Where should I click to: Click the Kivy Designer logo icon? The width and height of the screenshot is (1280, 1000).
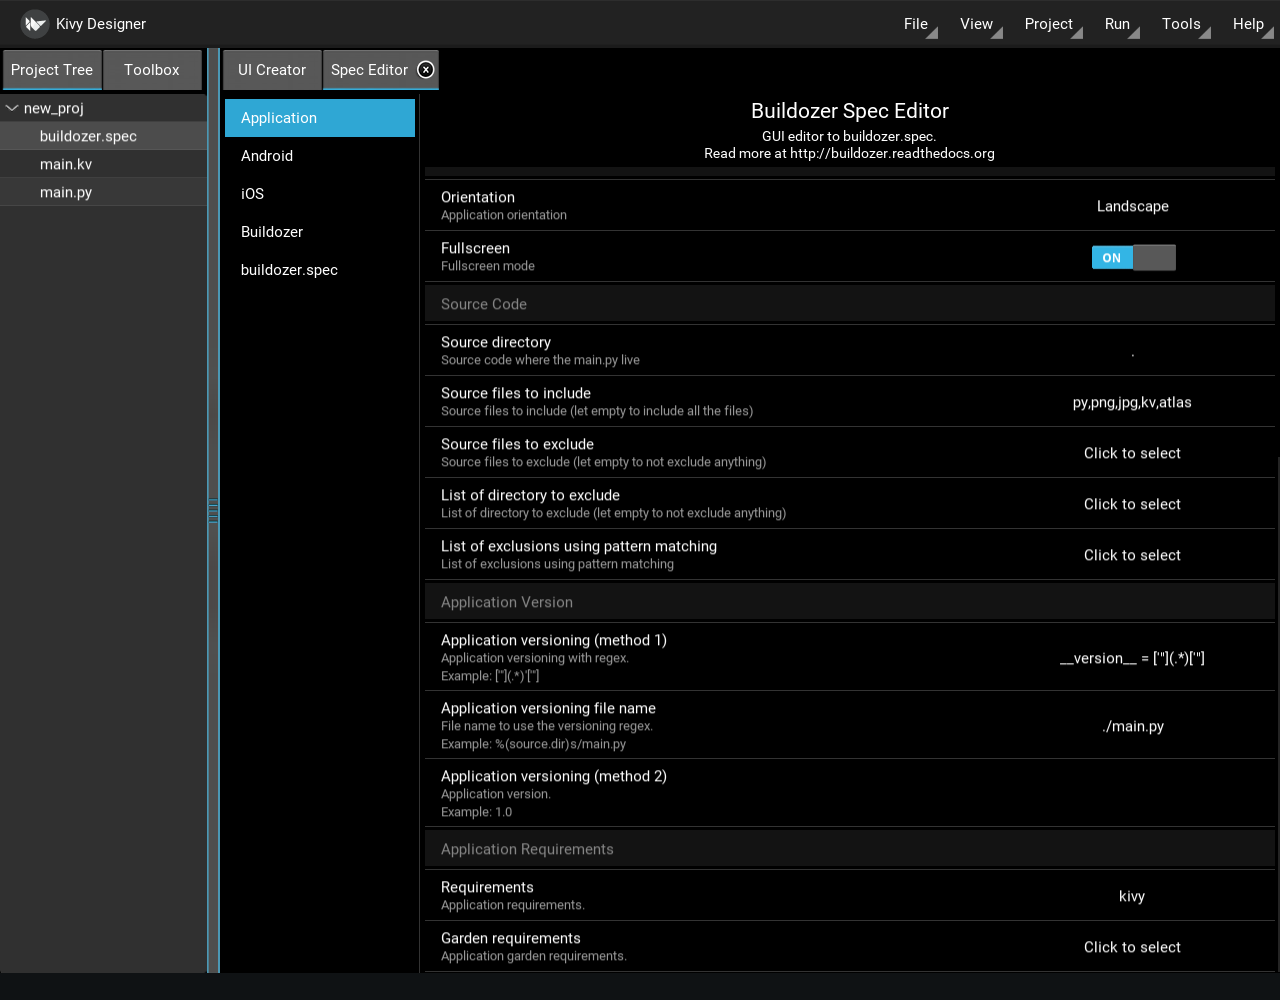pos(35,23)
